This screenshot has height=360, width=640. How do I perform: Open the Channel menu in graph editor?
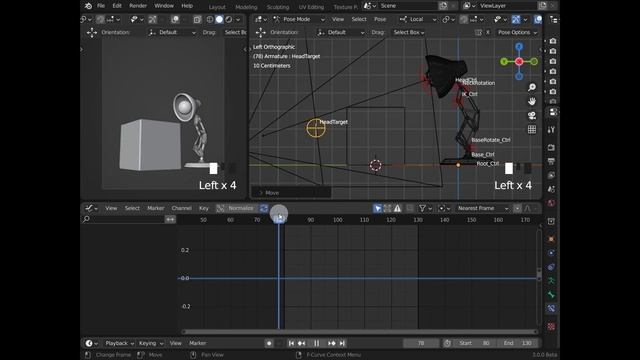tap(181, 208)
